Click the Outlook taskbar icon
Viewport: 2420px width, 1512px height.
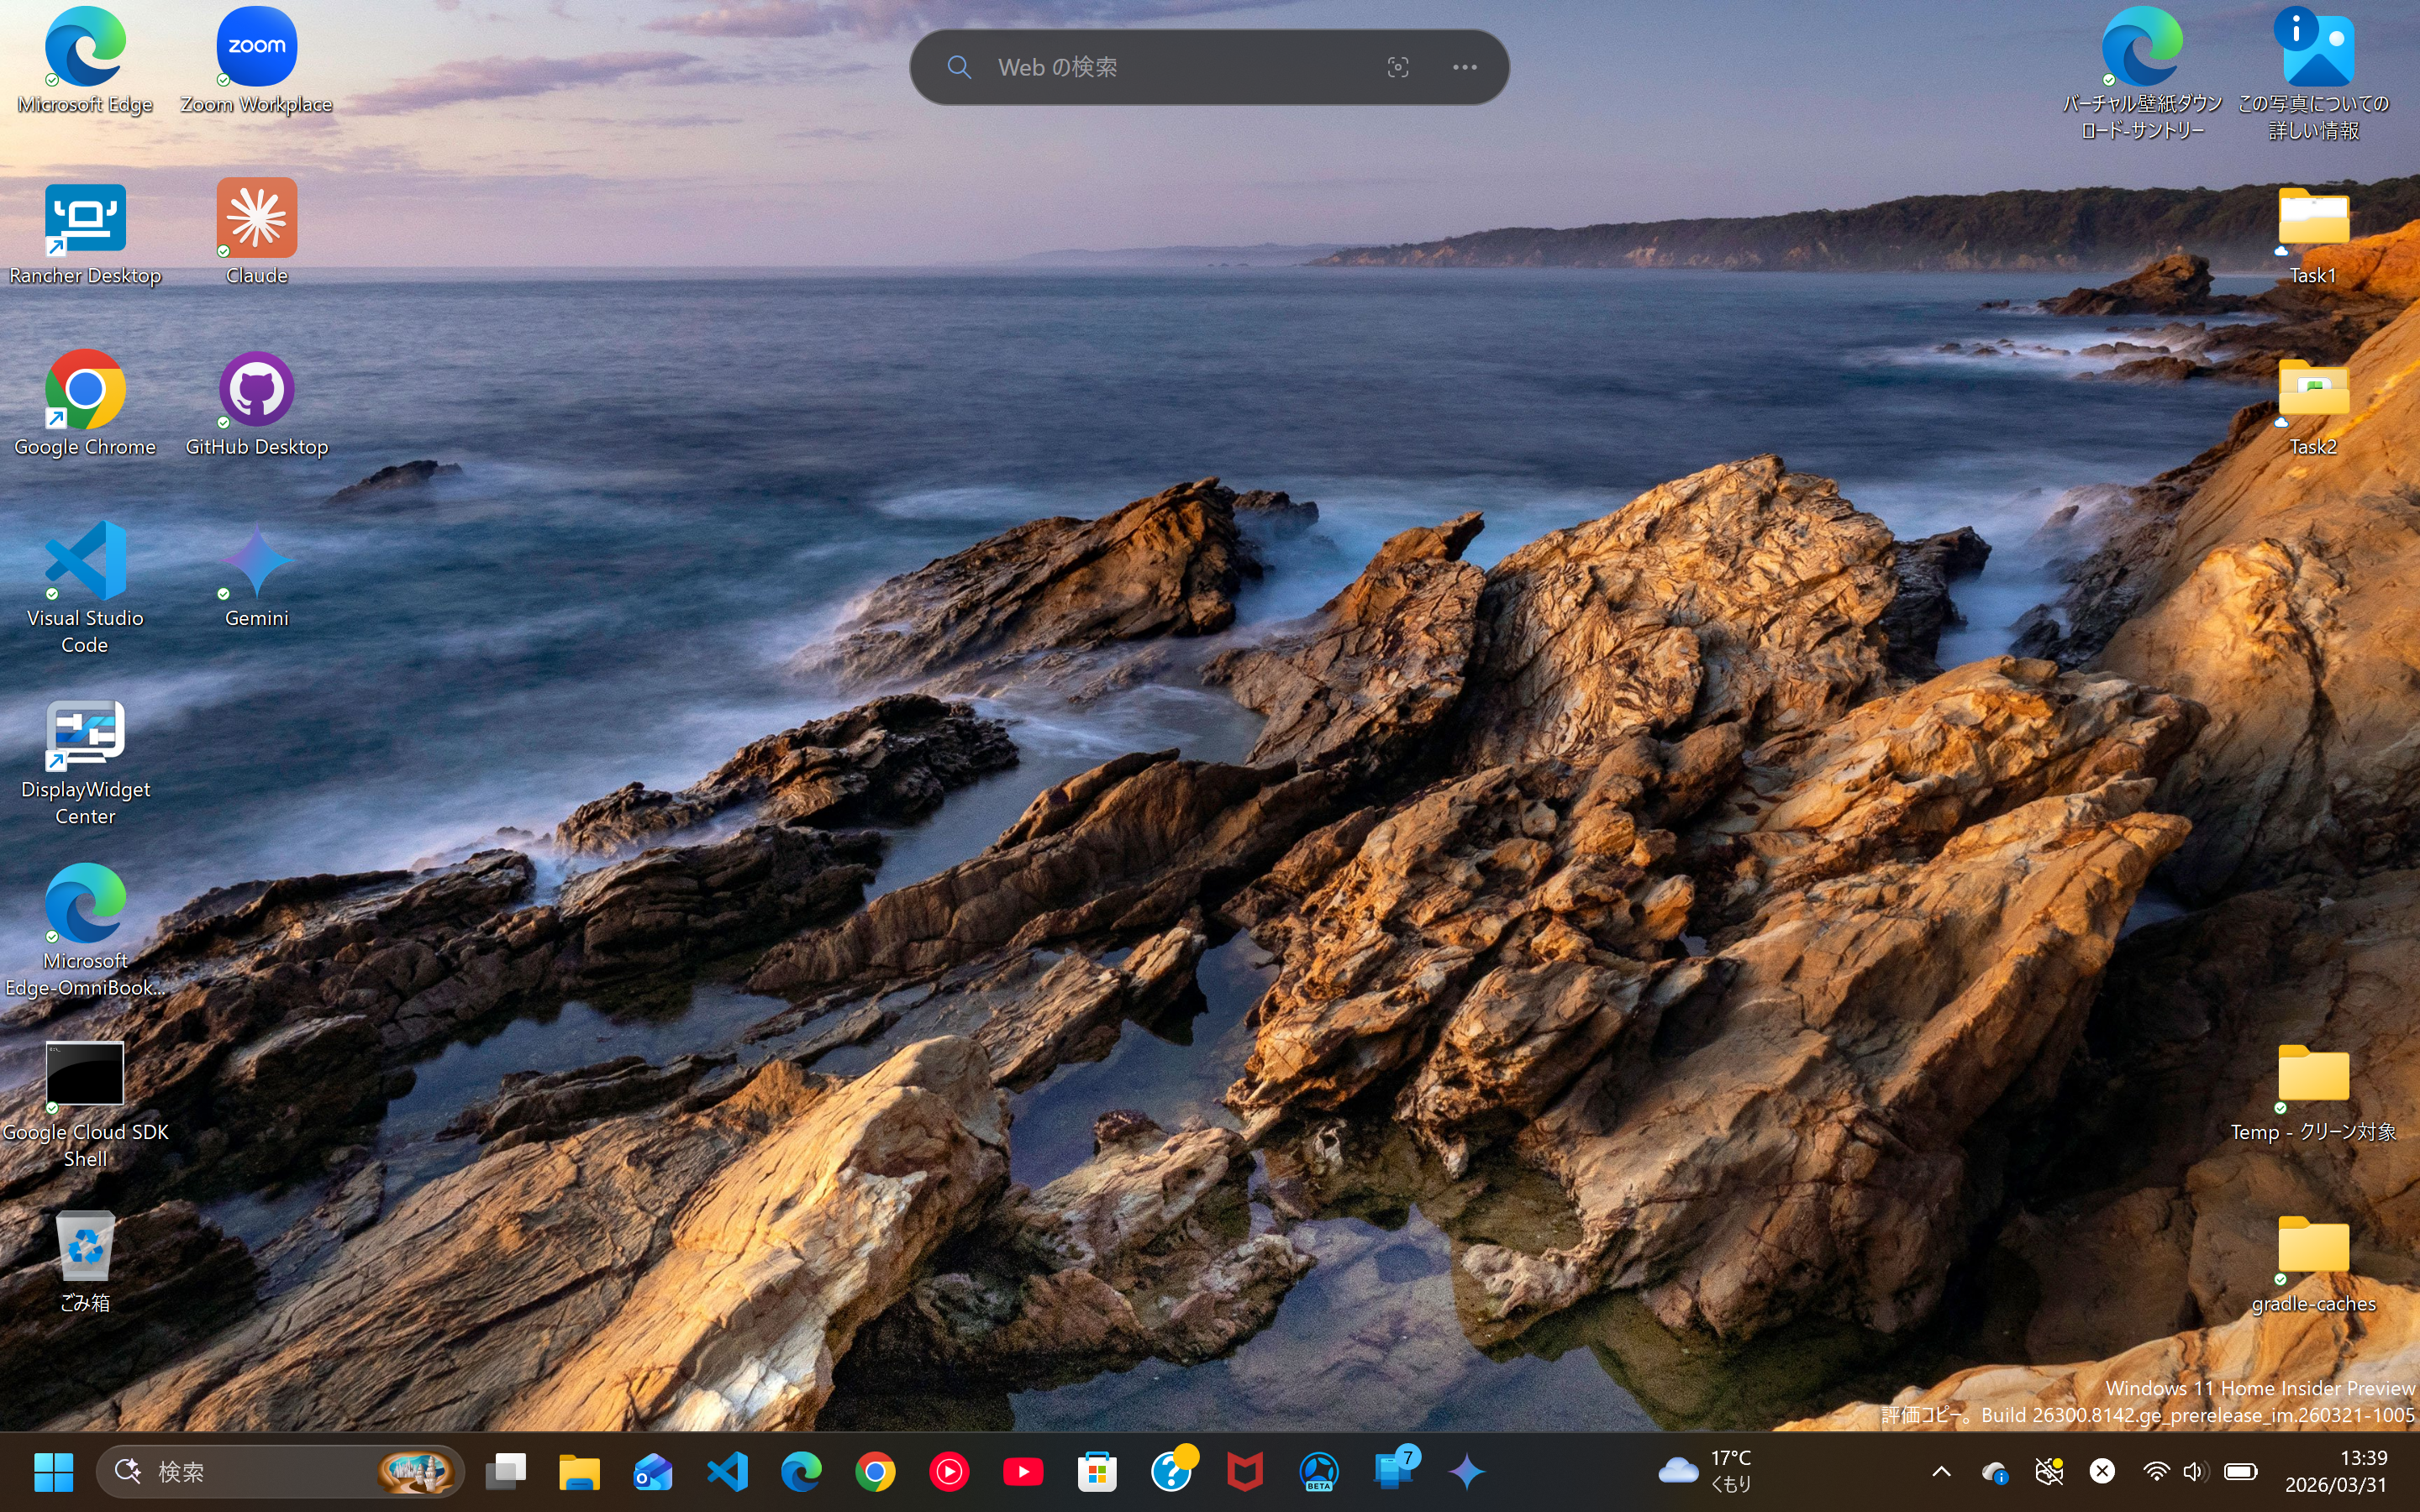(652, 1471)
